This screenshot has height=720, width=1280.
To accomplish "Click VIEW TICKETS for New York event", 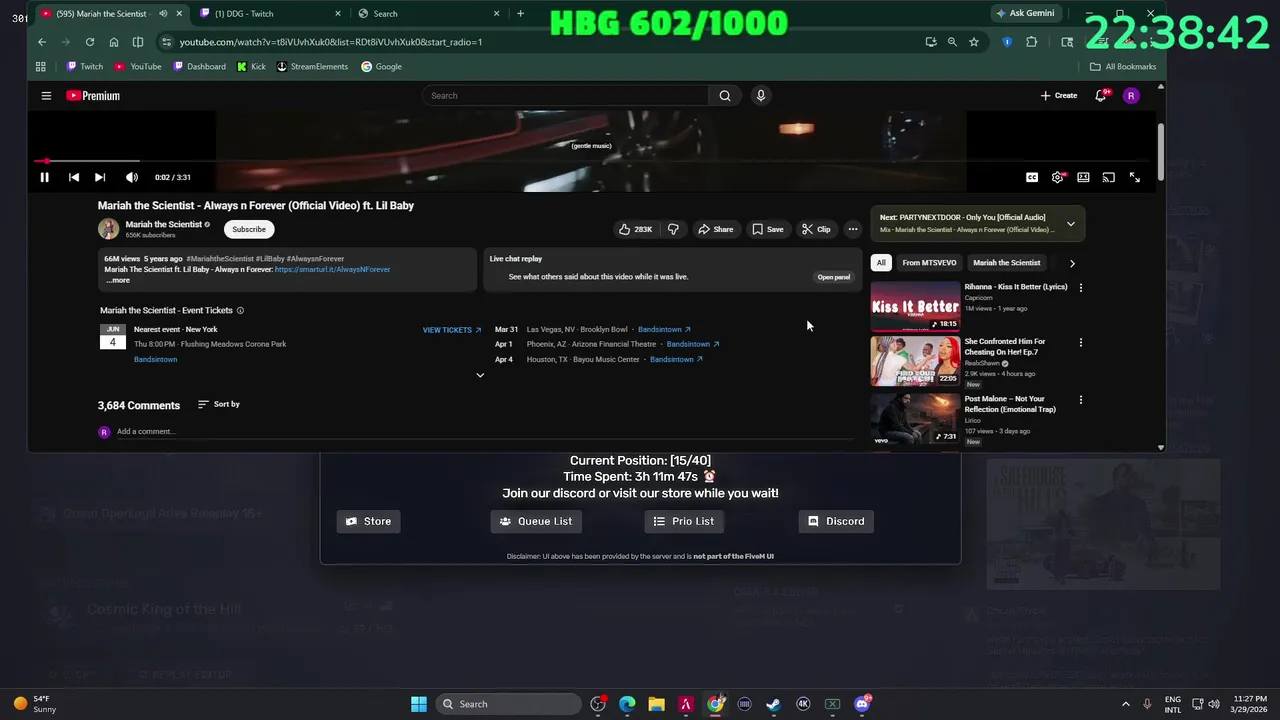I will point(452,330).
